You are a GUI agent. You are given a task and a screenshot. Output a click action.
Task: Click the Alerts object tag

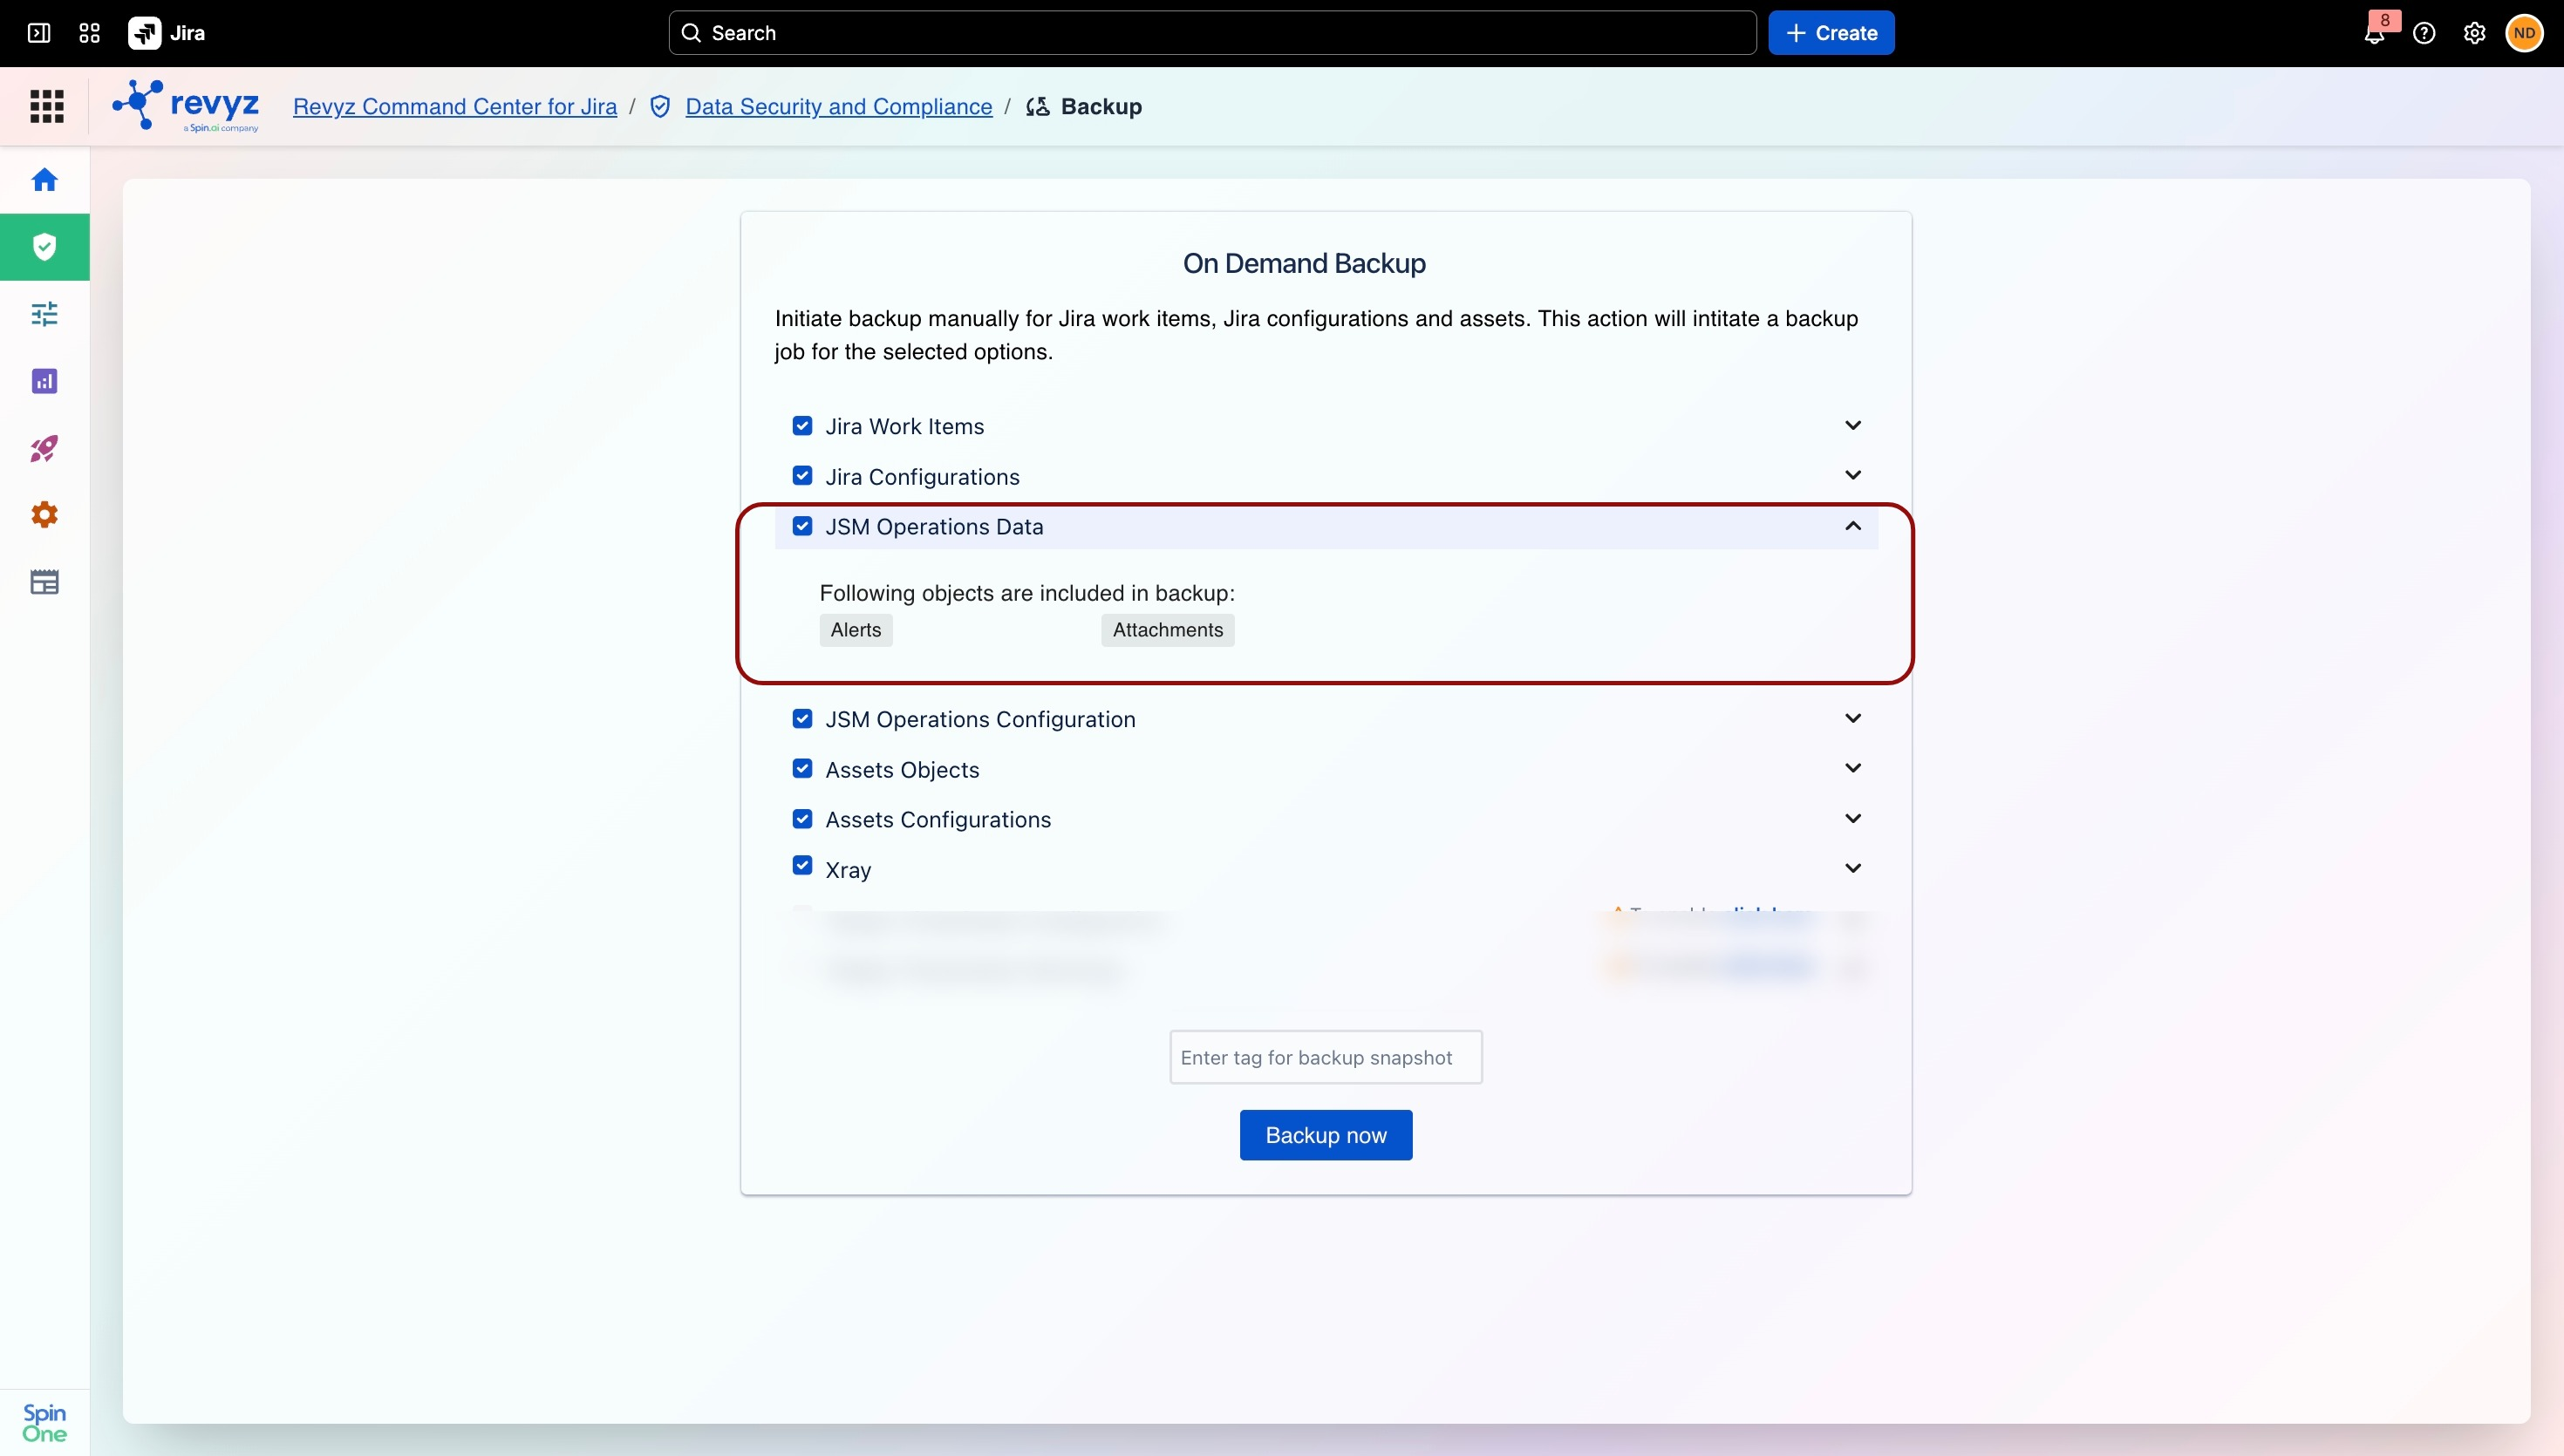[856, 630]
